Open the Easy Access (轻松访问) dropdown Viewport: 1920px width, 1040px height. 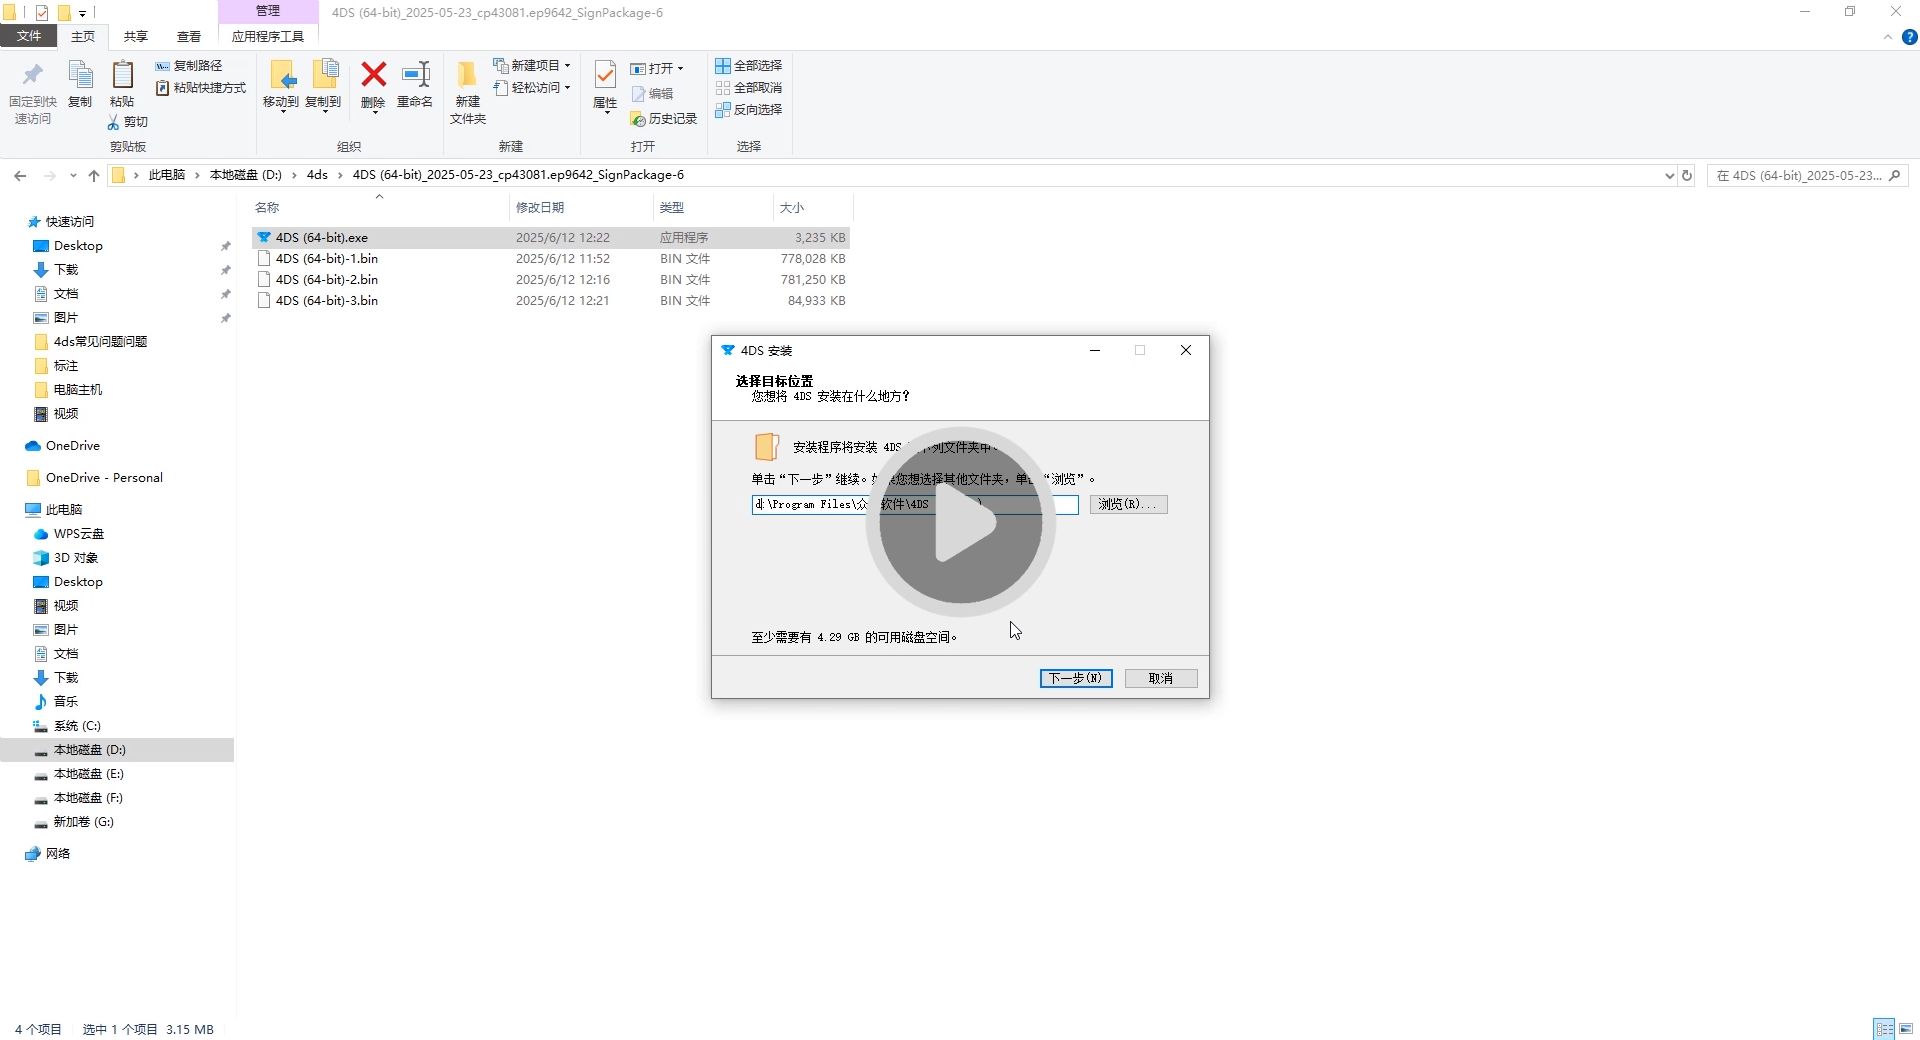(532, 88)
